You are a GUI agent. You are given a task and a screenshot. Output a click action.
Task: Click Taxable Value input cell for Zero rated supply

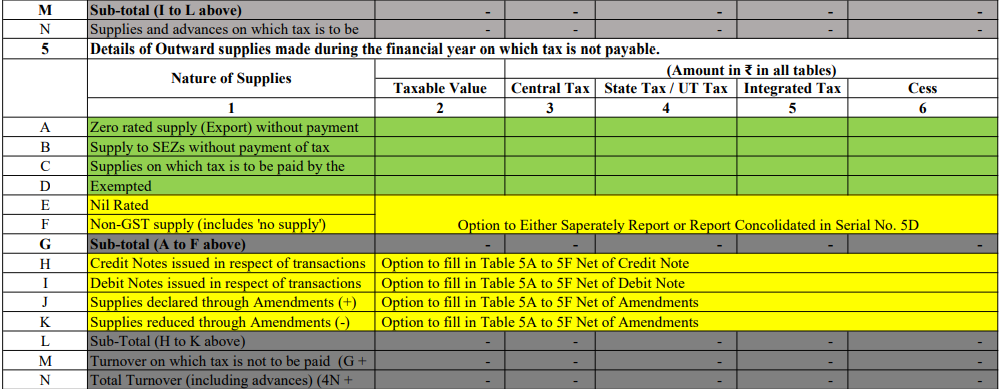440,127
